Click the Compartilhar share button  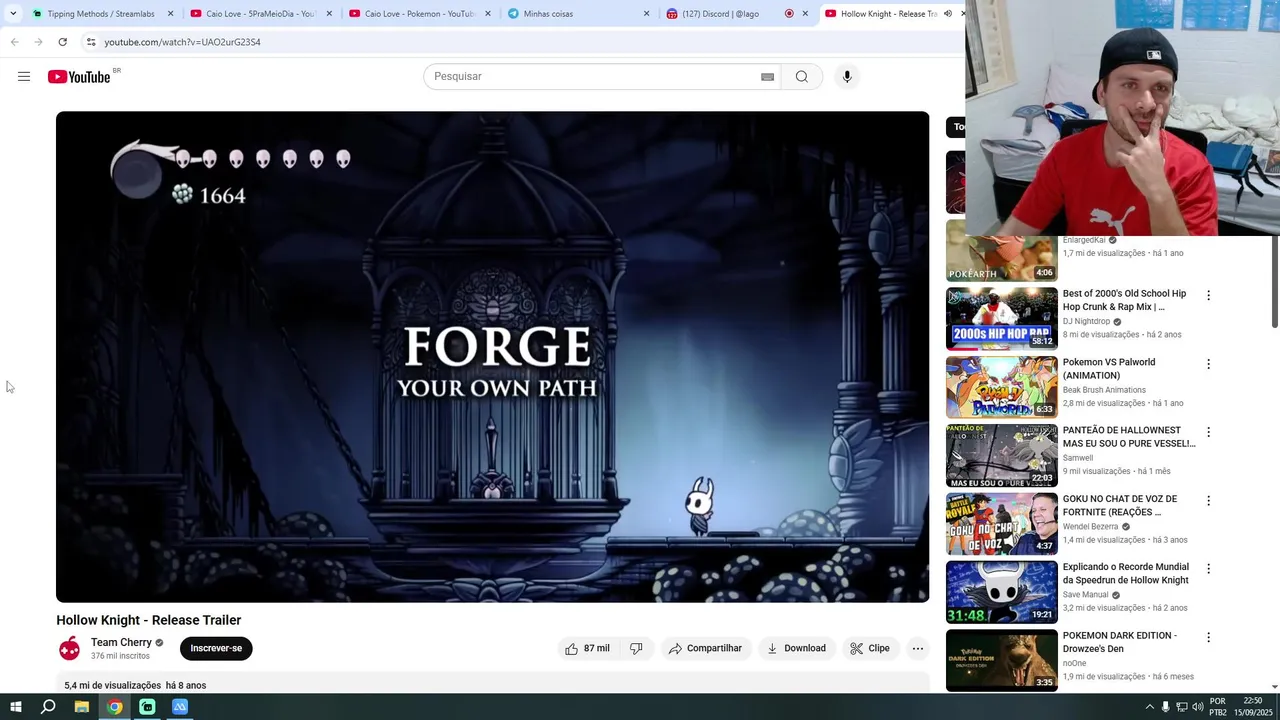point(705,648)
